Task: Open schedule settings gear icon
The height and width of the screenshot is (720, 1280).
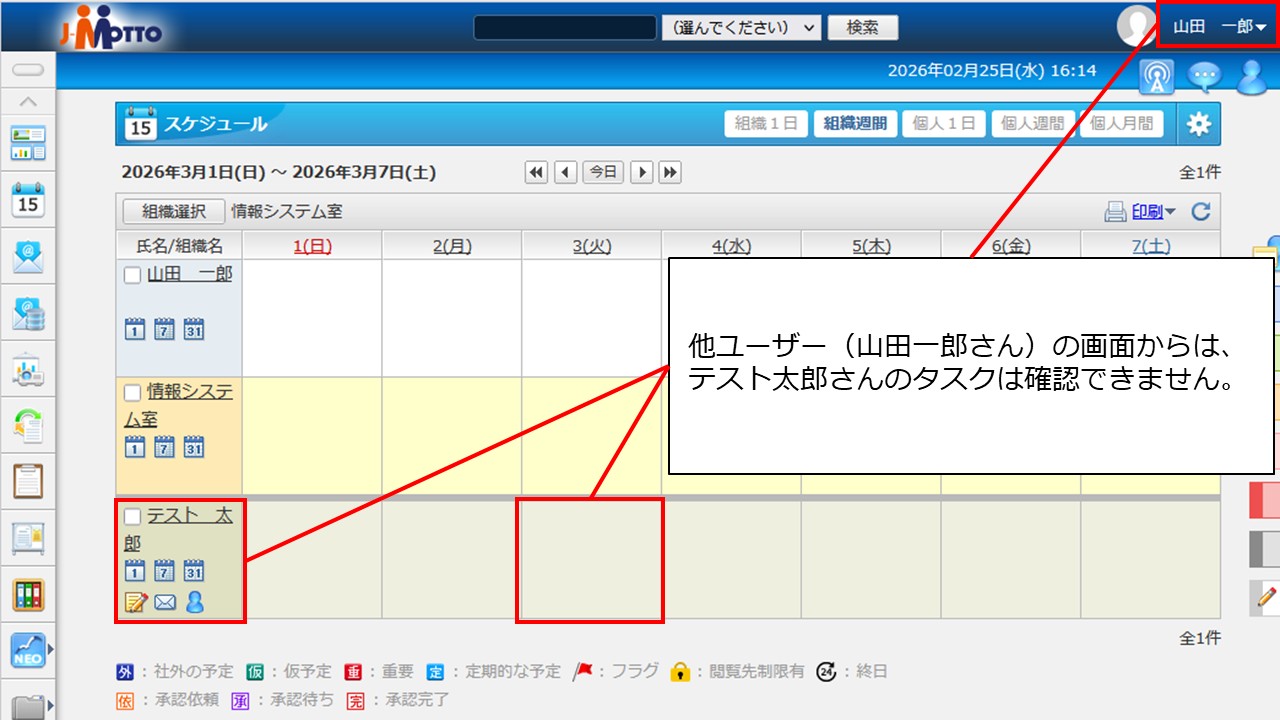Action: [x=1198, y=124]
